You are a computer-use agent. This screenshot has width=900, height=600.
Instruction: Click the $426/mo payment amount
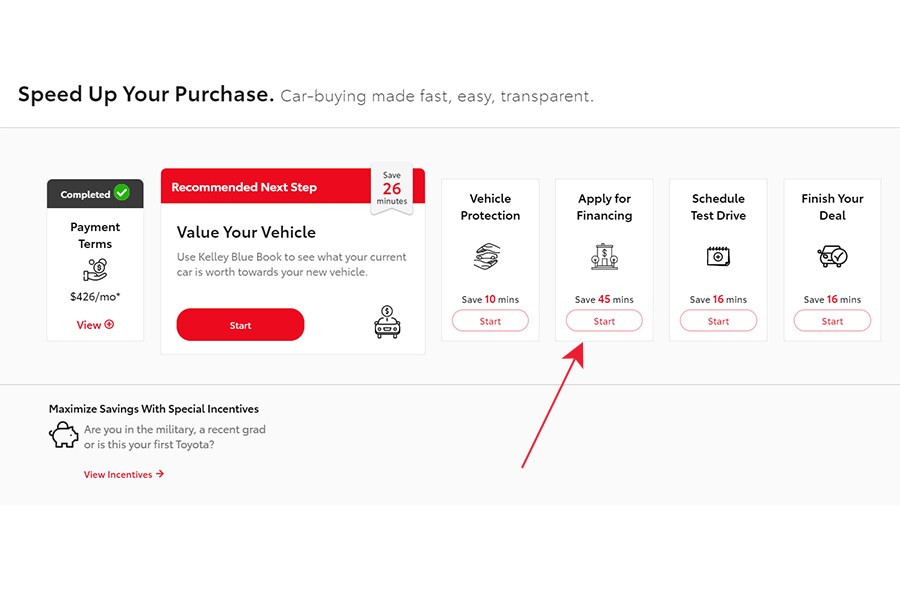pos(95,297)
